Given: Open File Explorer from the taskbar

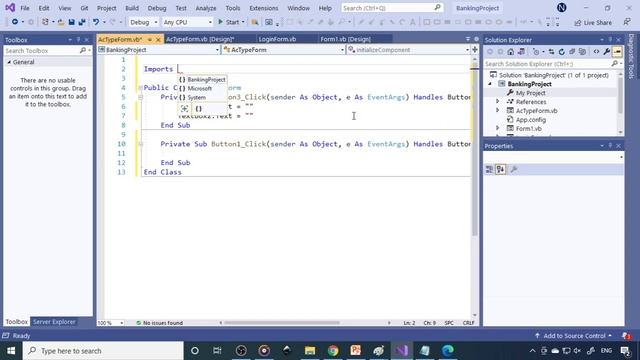Looking at the screenshot, I should 310,351.
